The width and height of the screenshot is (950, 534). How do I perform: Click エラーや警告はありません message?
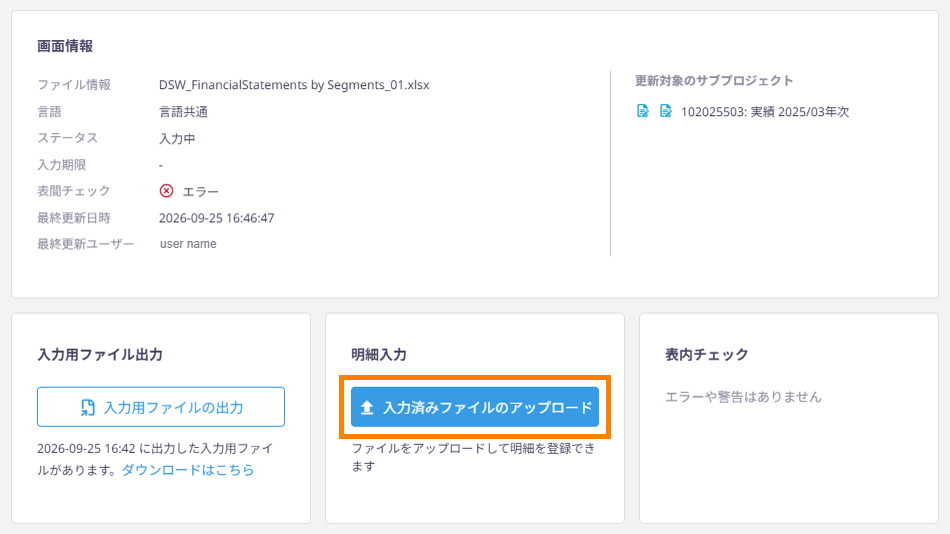[x=743, y=397]
